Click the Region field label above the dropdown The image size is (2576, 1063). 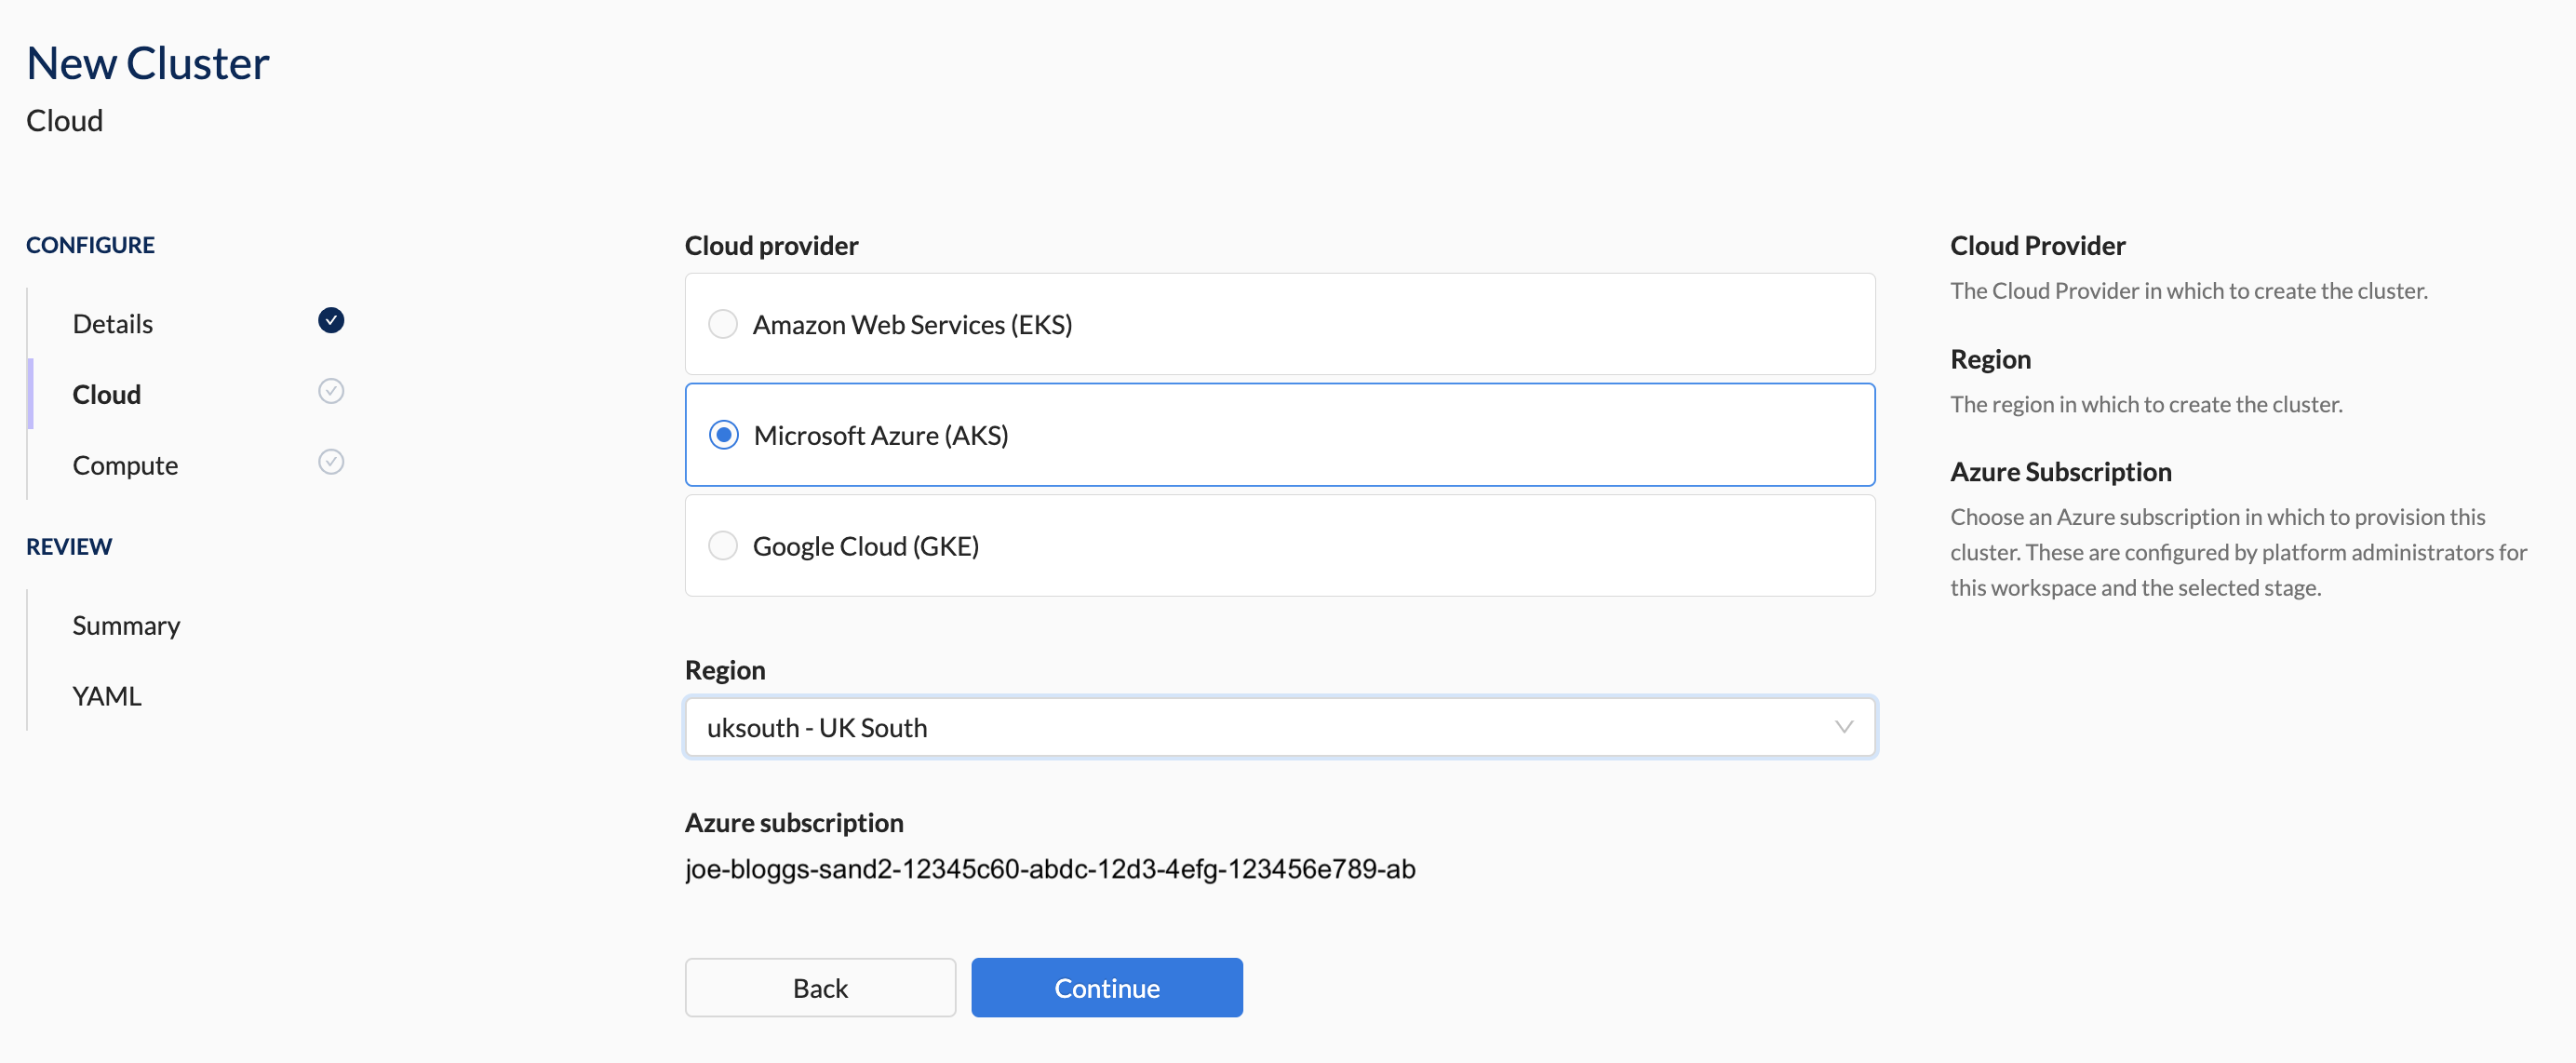point(725,670)
